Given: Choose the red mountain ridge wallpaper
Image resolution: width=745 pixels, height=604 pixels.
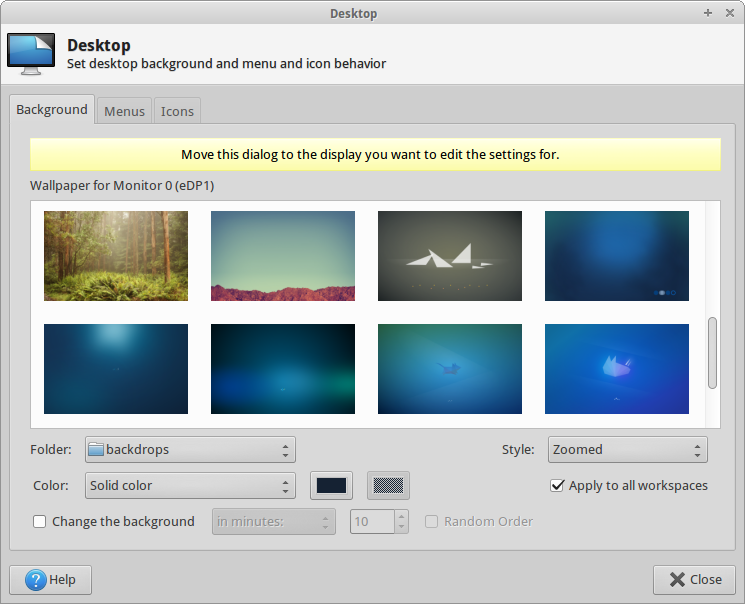Looking at the screenshot, I should pos(283,256).
